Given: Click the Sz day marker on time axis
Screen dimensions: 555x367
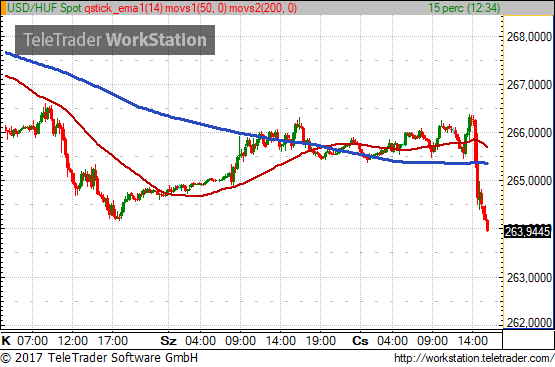Looking at the screenshot, I should pos(168,341).
